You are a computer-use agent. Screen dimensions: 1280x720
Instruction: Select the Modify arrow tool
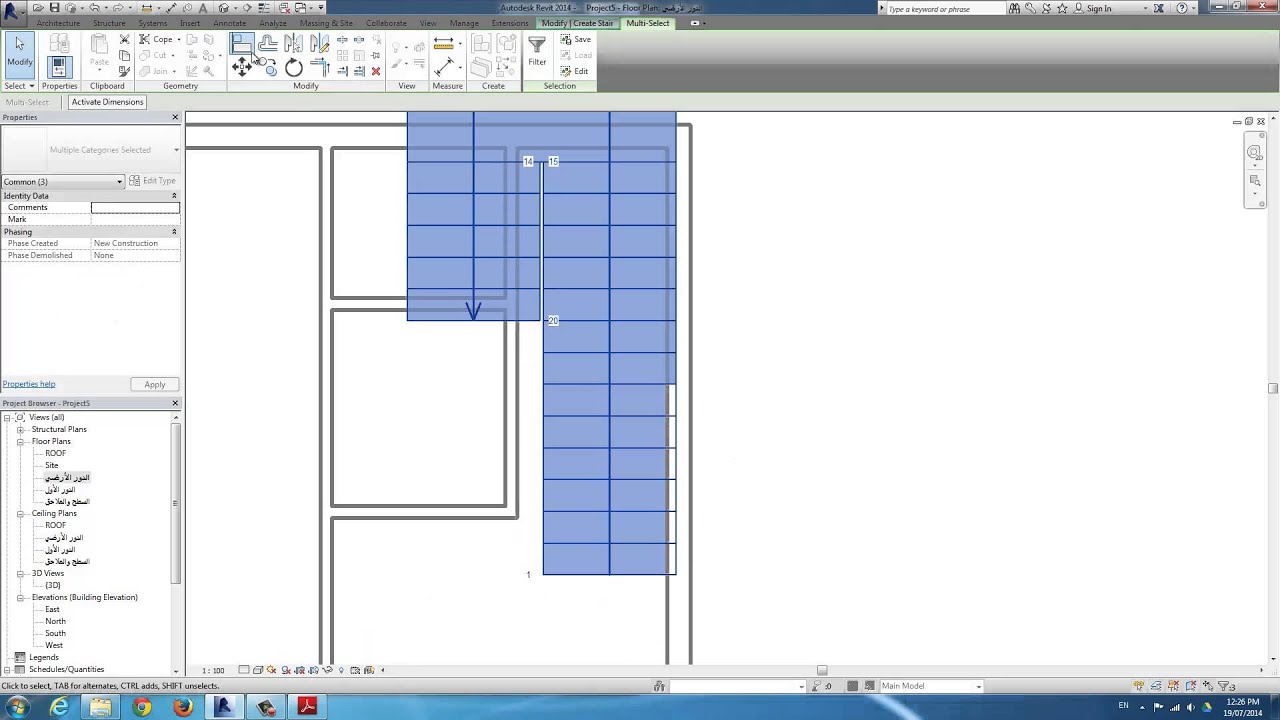[x=19, y=51]
